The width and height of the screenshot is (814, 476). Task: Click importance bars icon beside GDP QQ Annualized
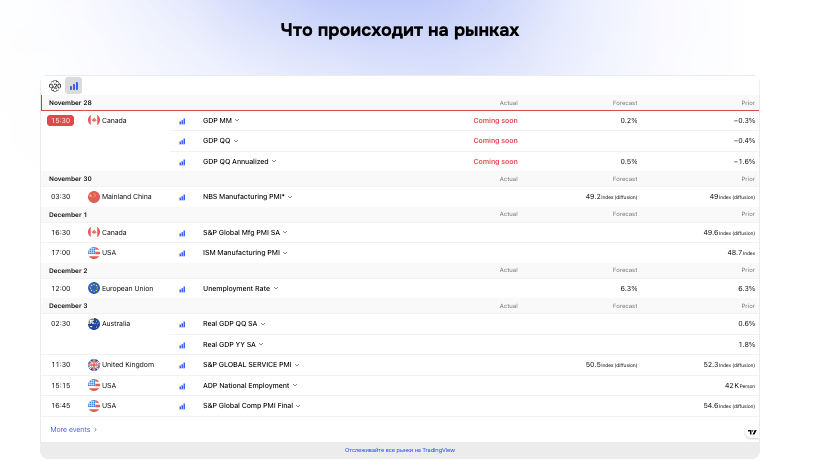coord(182,162)
